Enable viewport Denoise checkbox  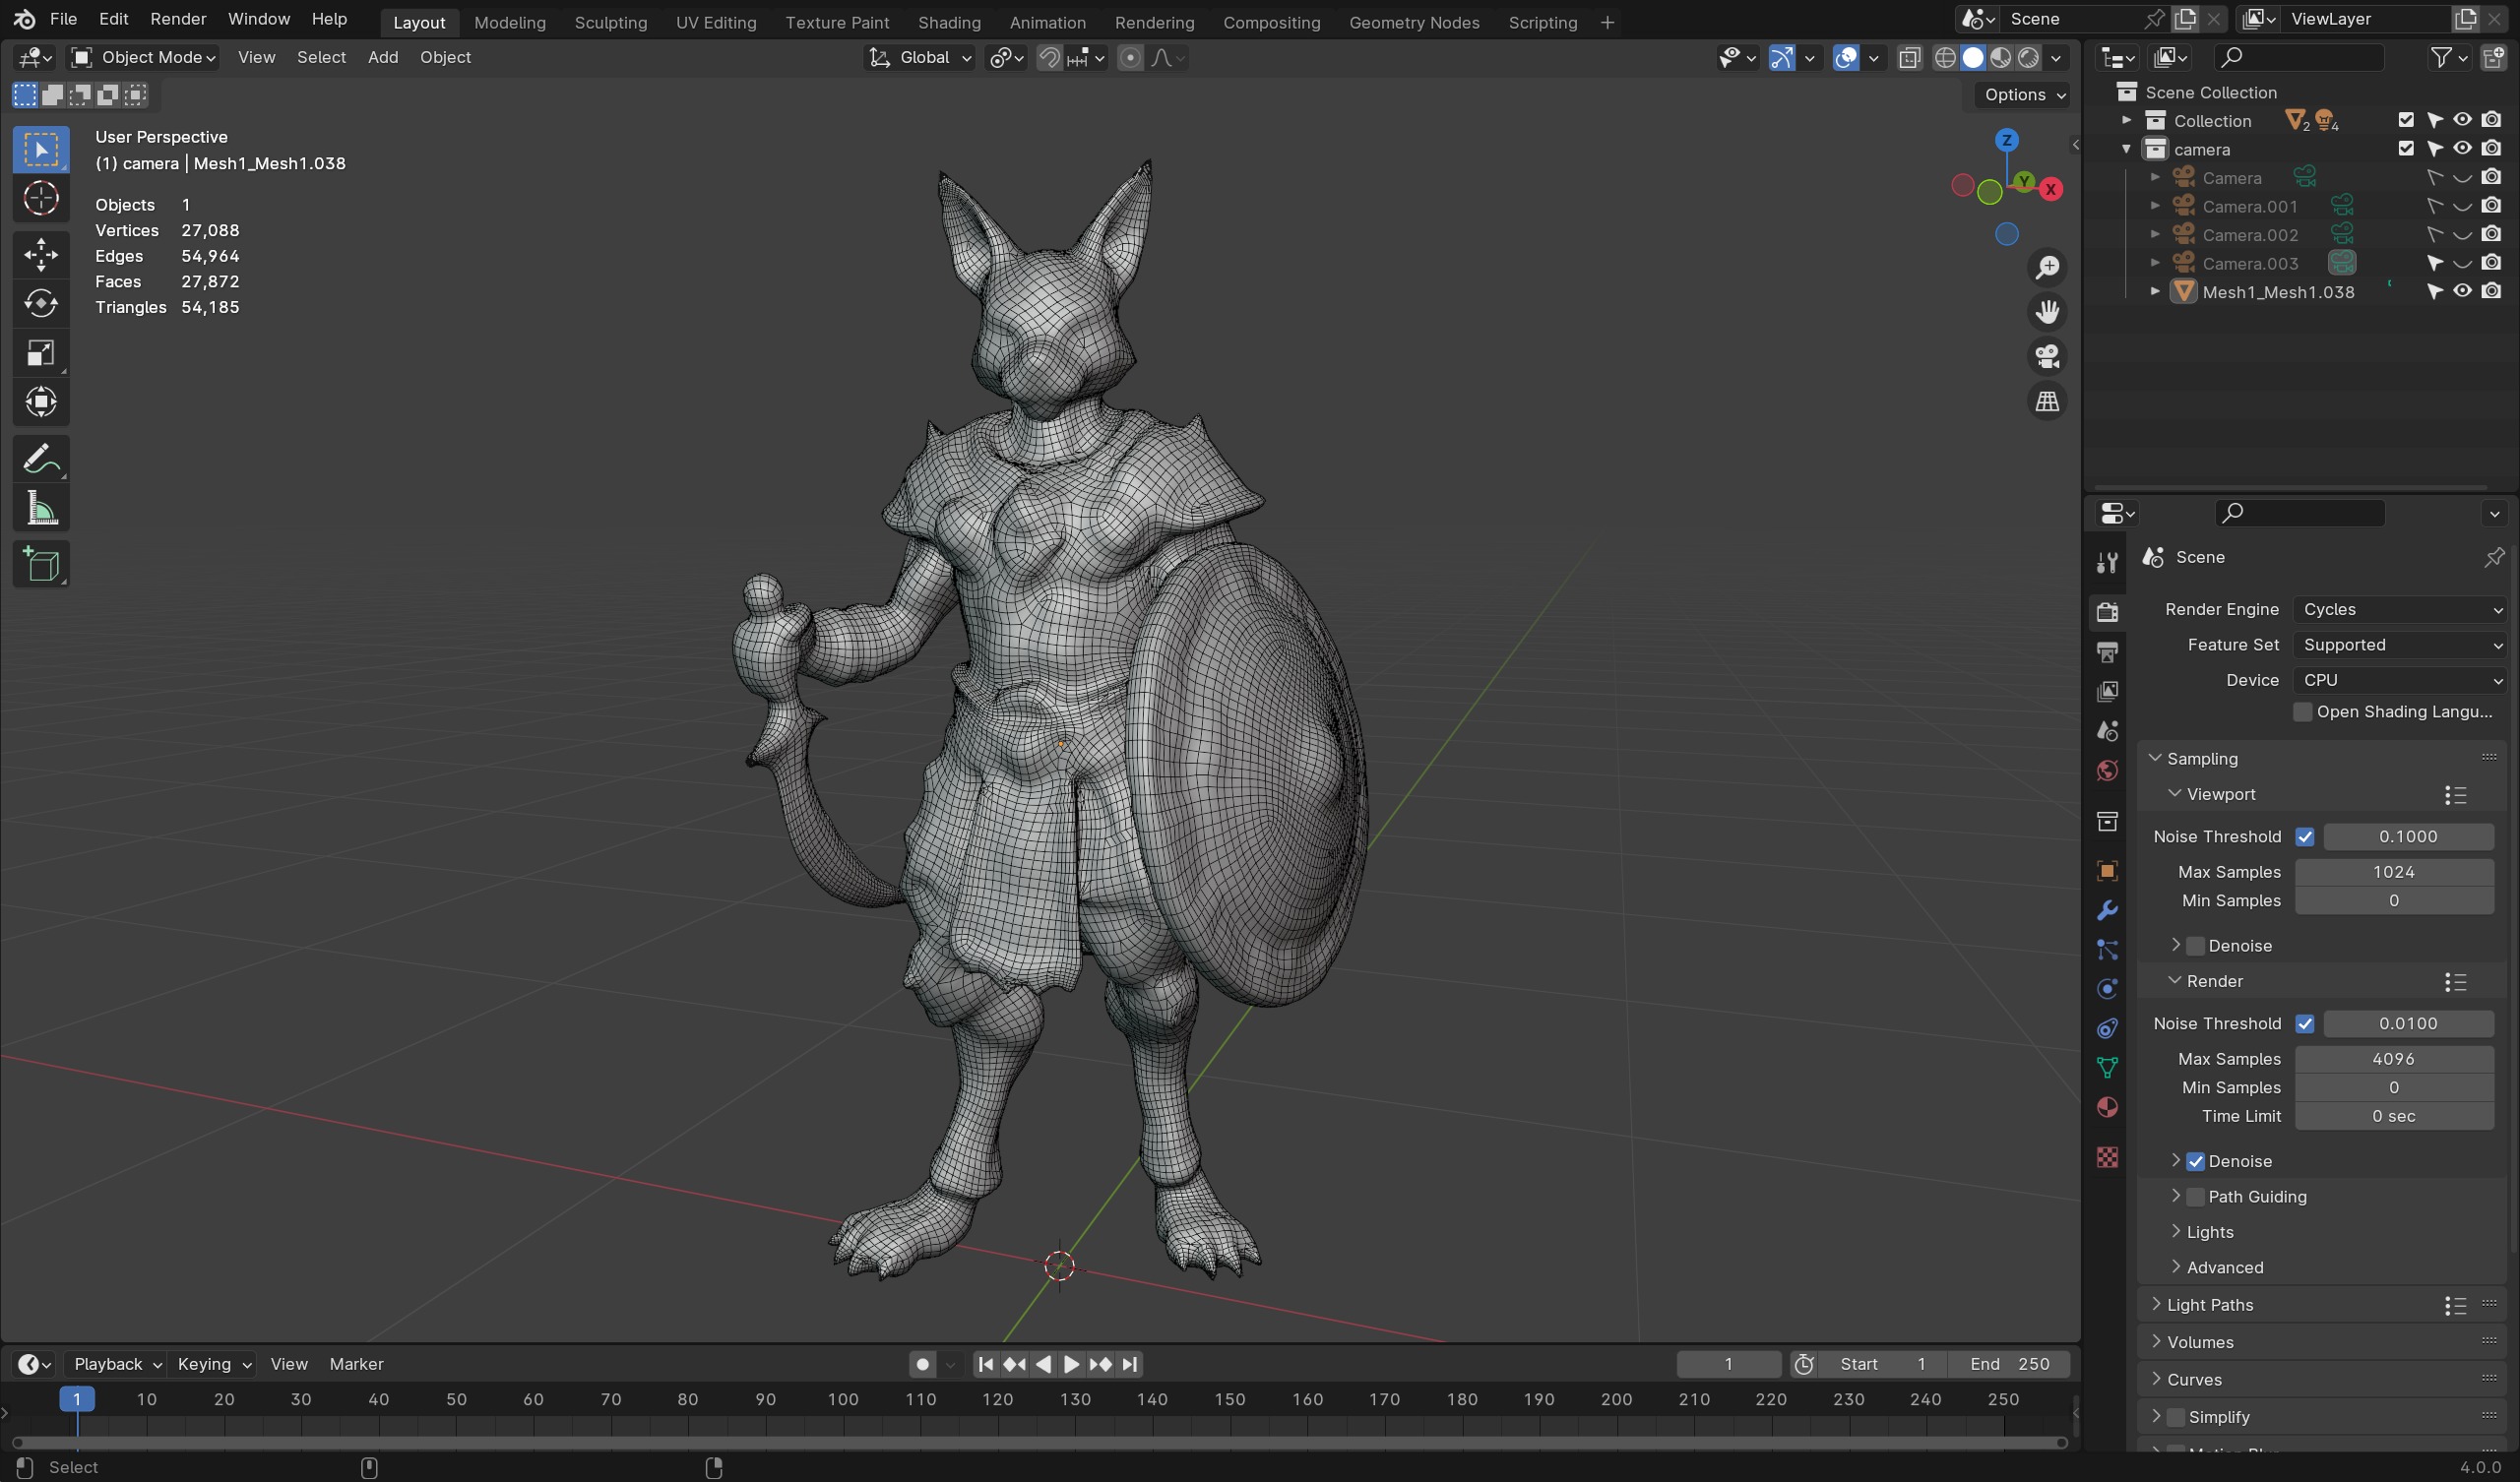tap(2196, 946)
